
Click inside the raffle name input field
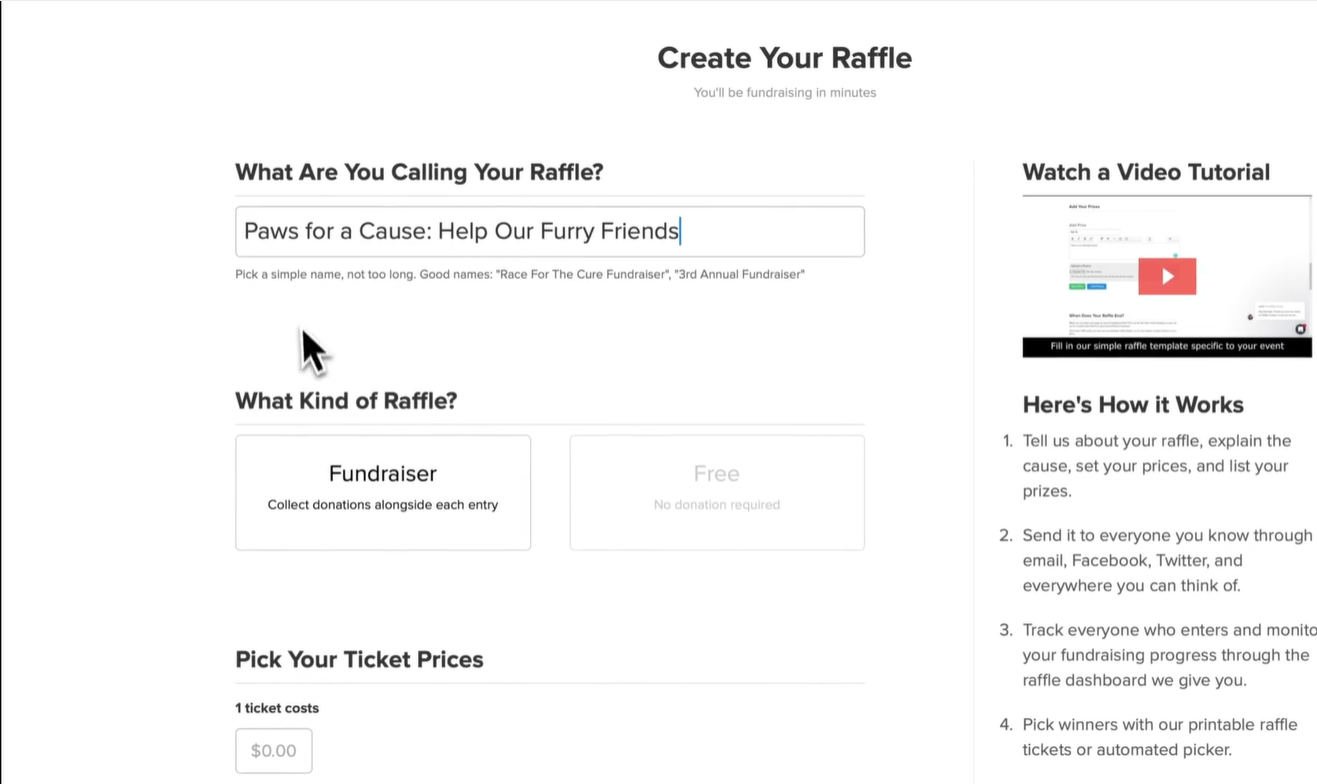549,231
